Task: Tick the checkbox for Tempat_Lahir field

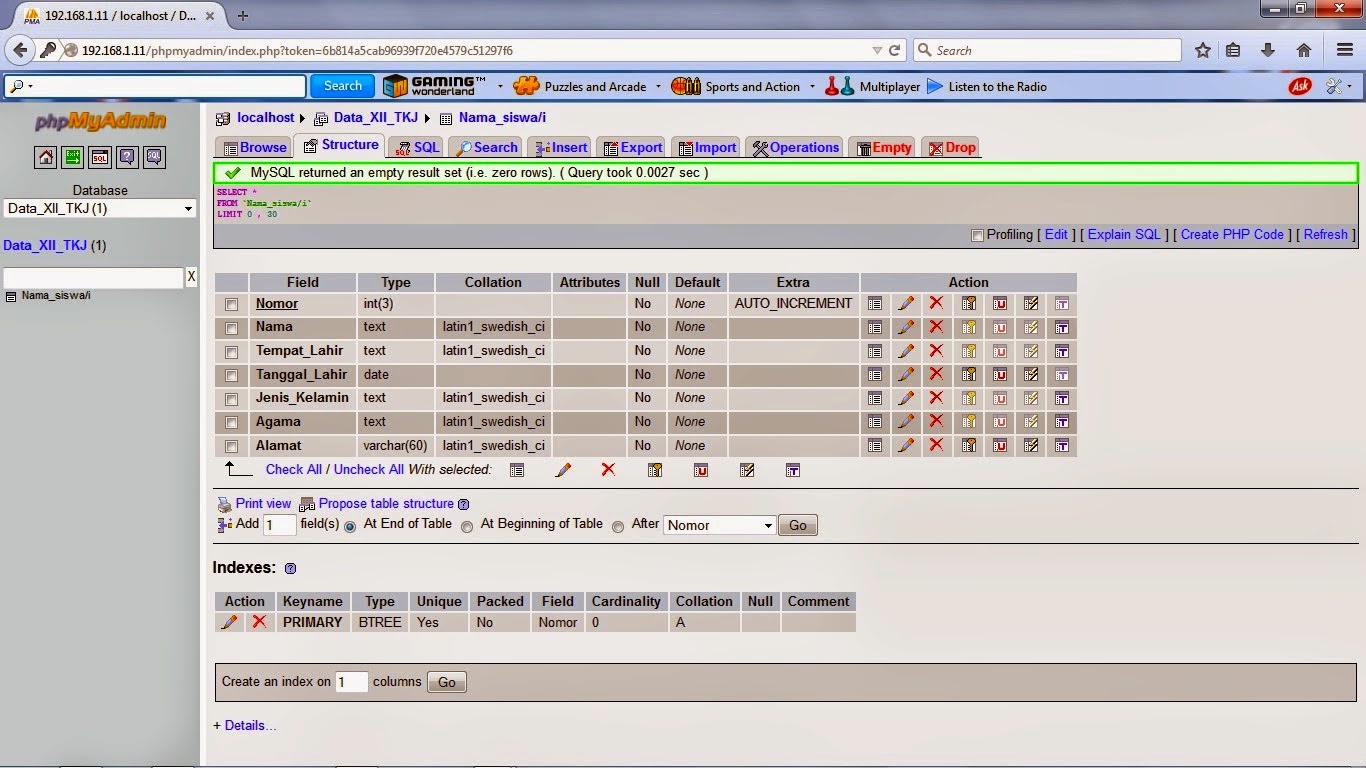Action: 232,352
